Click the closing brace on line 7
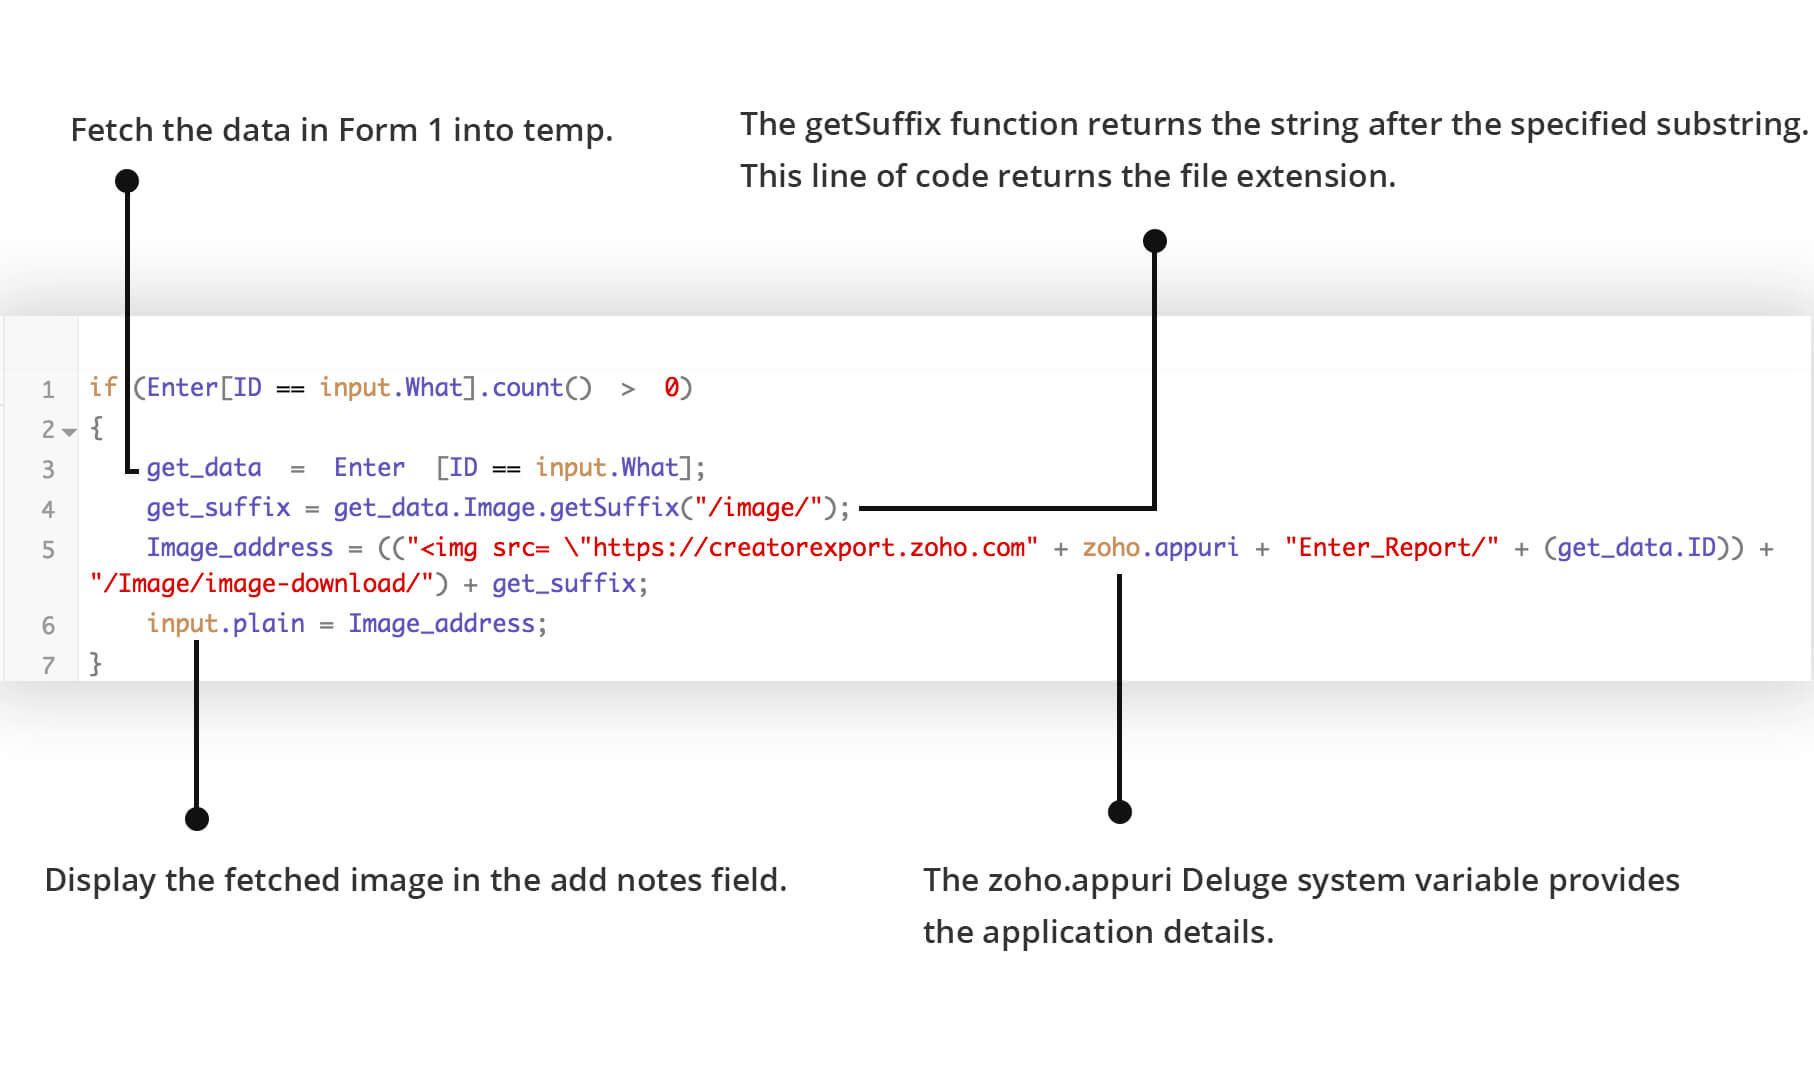1814x1065 pixels. 96,664
